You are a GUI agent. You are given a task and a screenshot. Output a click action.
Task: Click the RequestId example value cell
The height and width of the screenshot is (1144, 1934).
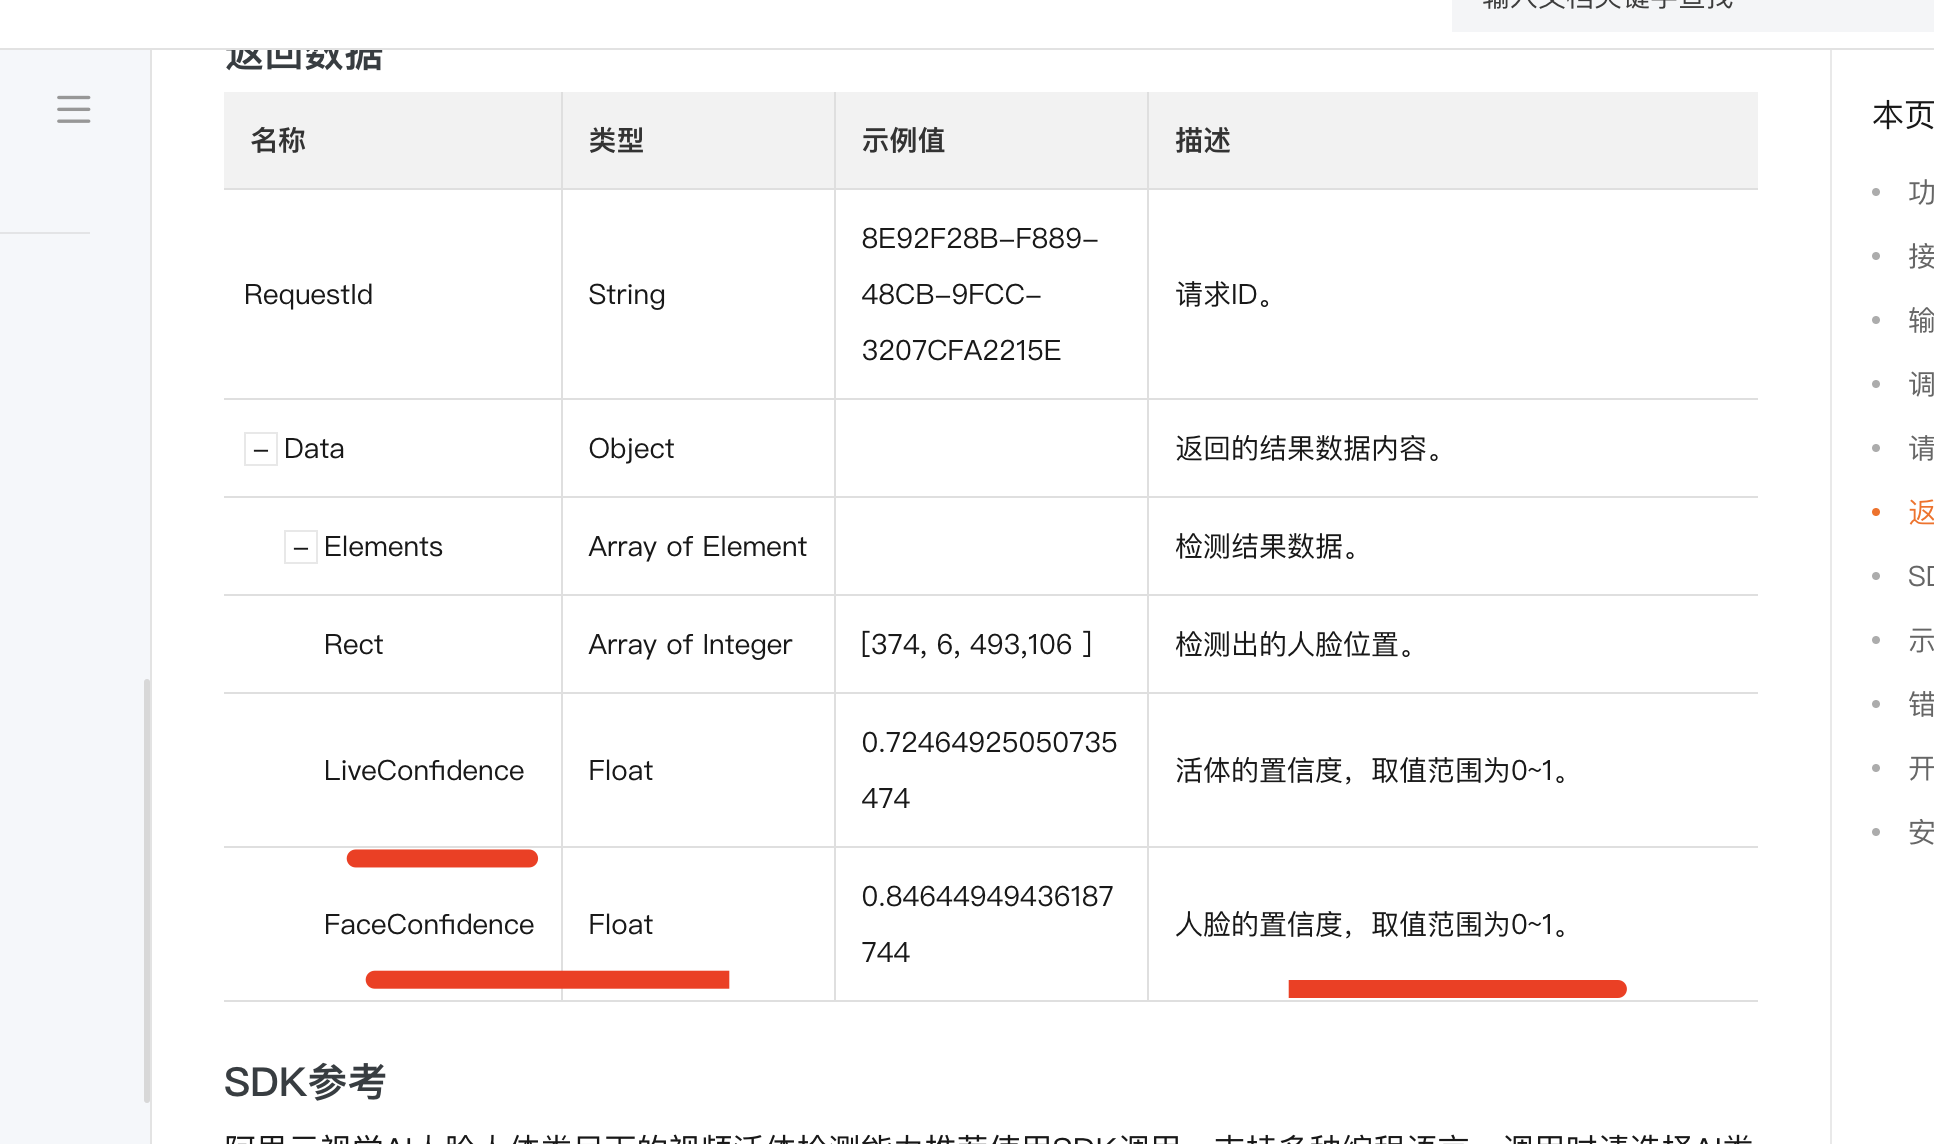pyautogui.click(x=979, y=294)
